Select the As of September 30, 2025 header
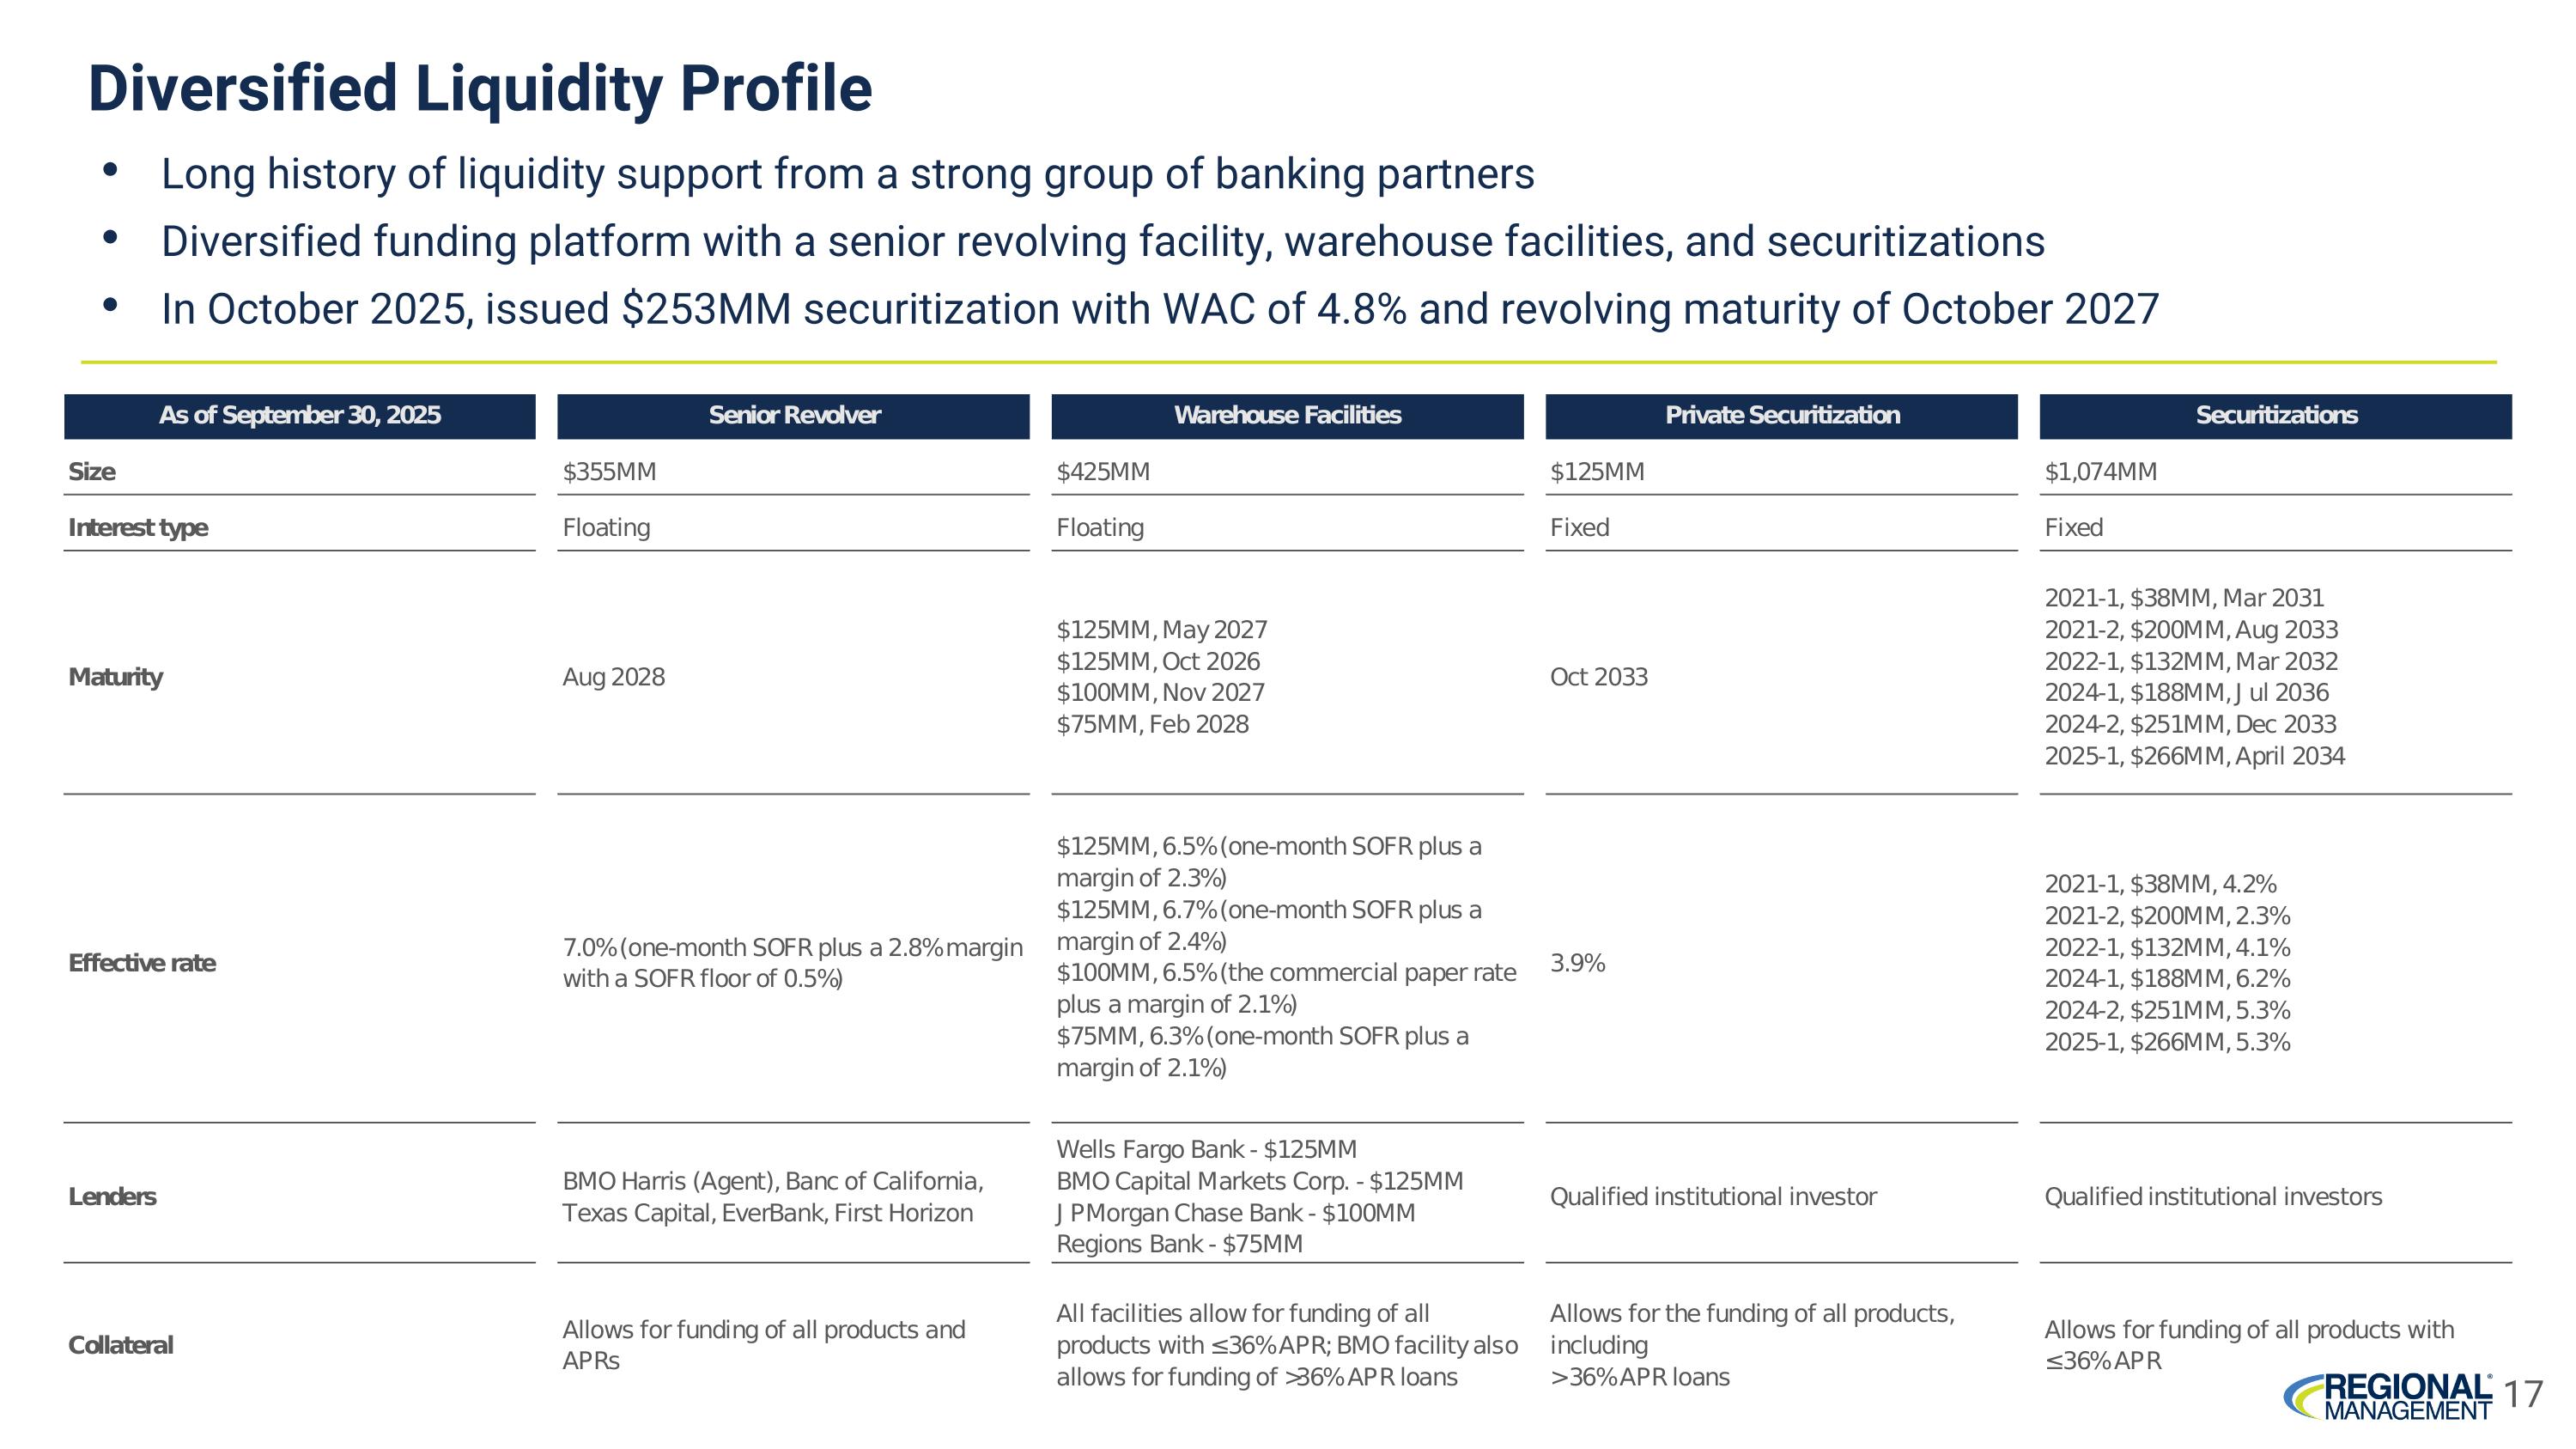The image size is (2576, 1449). click(x=299, y=416)
